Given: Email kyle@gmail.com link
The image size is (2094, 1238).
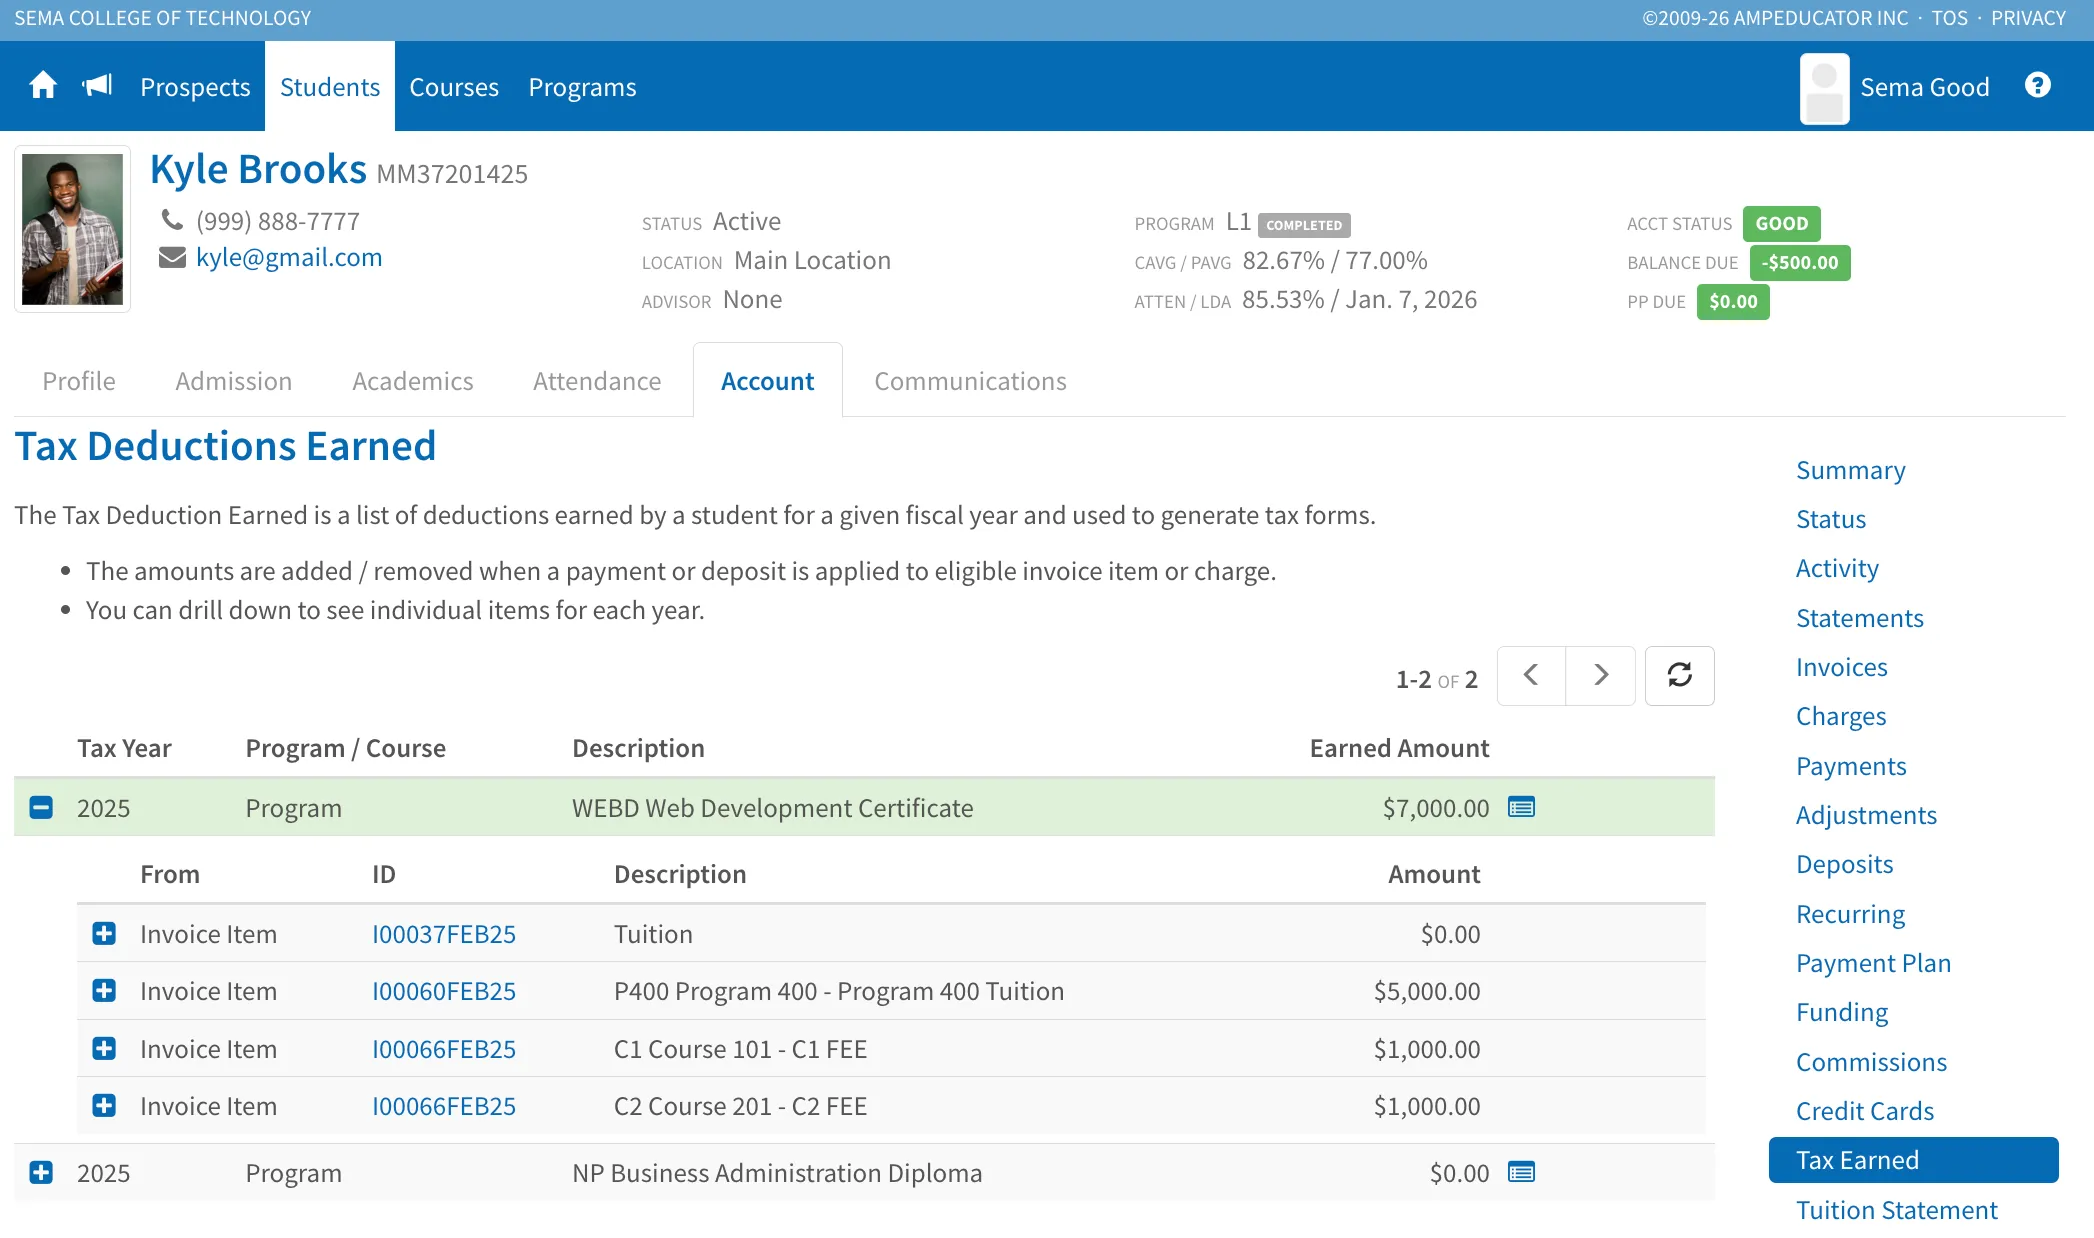Looking at the screenshot, I should [289, 258].
